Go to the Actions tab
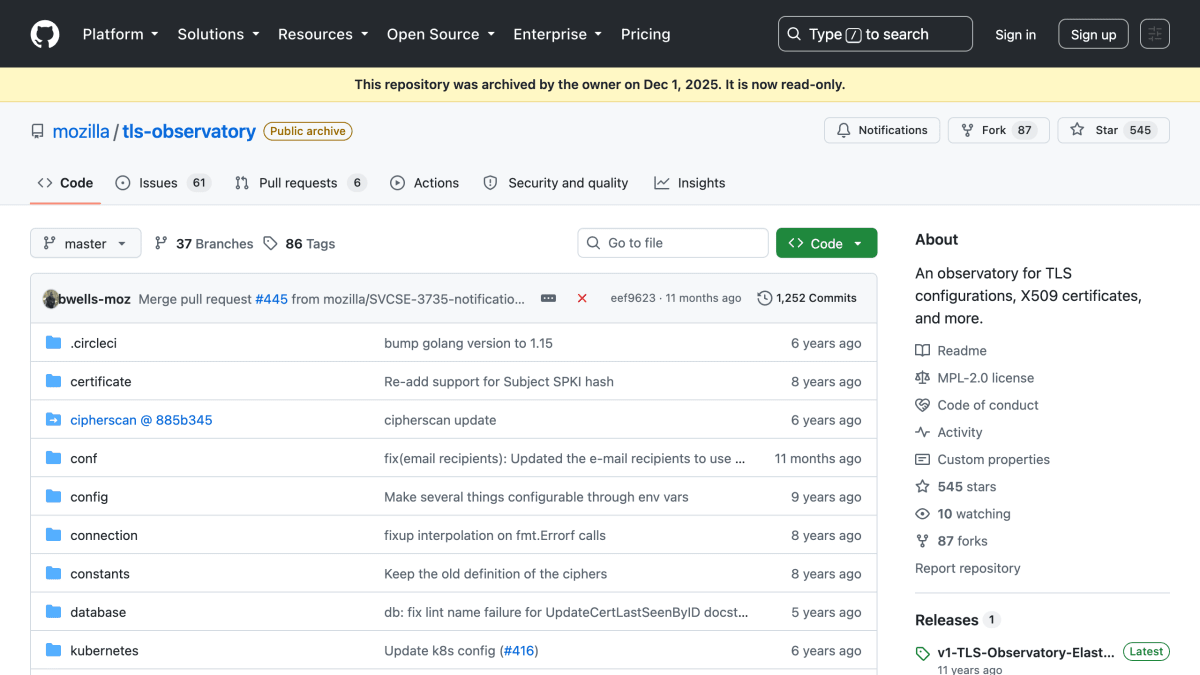This screenshot has width=1200, height=675. pos(424,183)
